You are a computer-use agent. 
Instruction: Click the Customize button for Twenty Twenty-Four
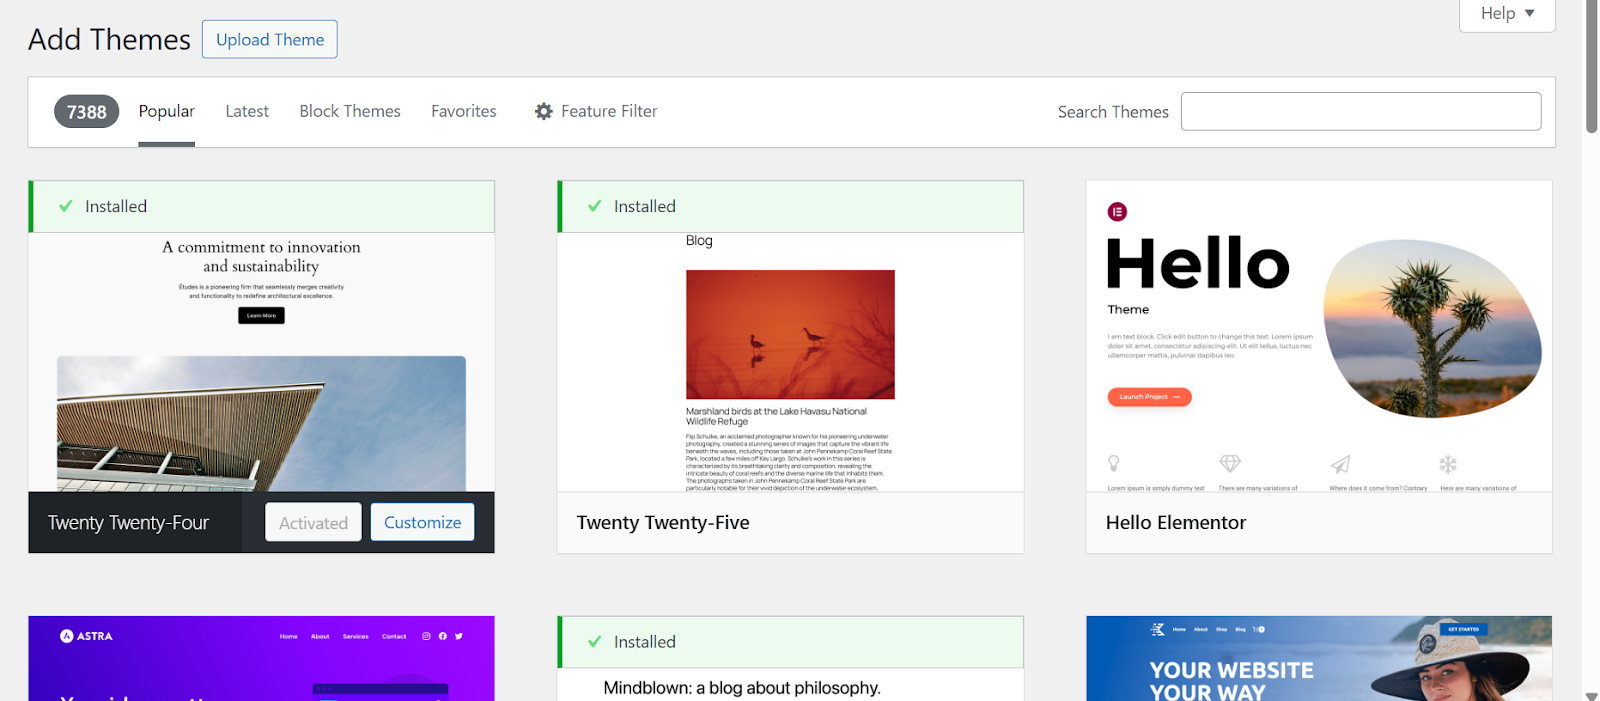coord(423,522)
